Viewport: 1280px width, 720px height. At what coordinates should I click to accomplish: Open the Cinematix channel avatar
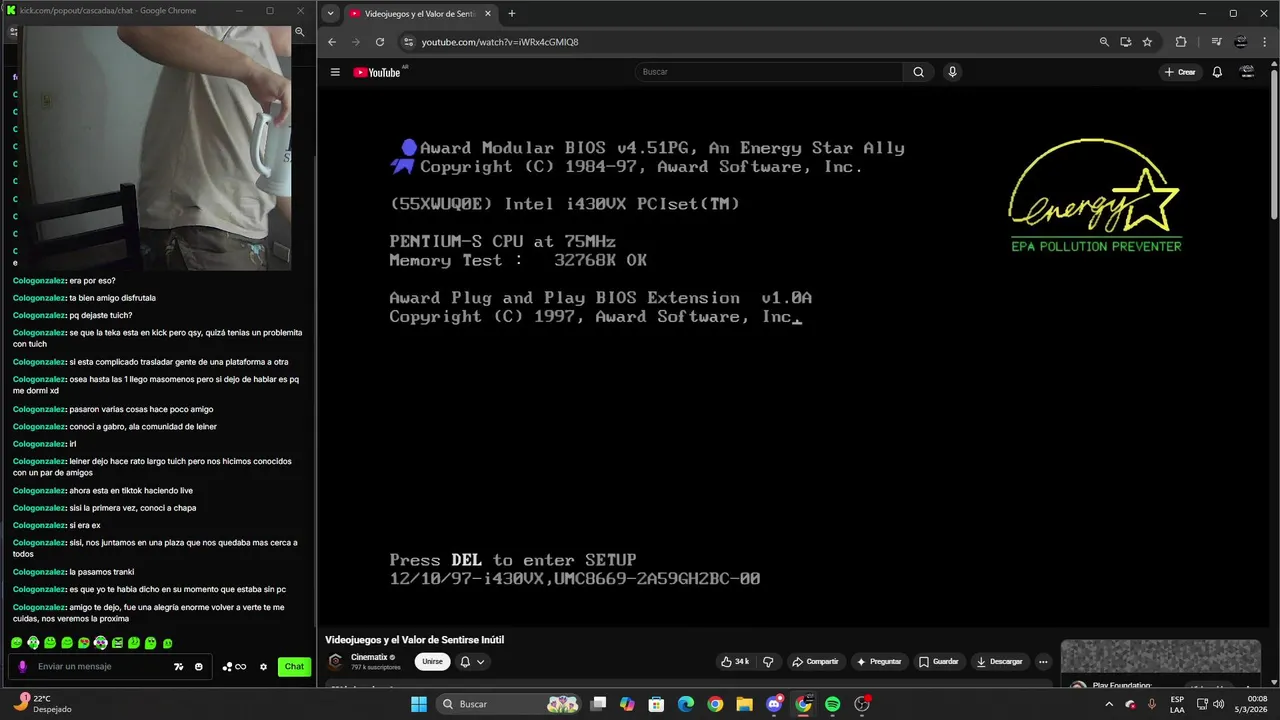point(336,662)
